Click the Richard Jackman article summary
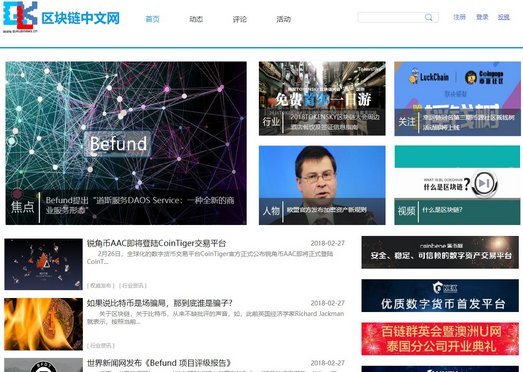Screen dimensions: 523x372 point(215,318)
